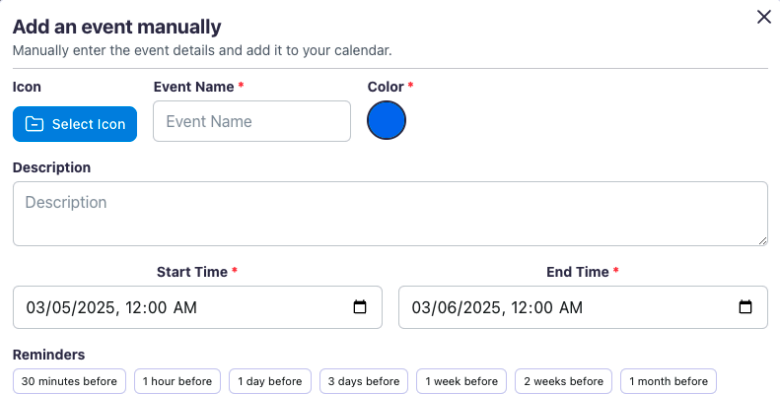Open the Start Time calendar picker icon
This screenshot has height=409, width=781.
click(x=360, y=307)
